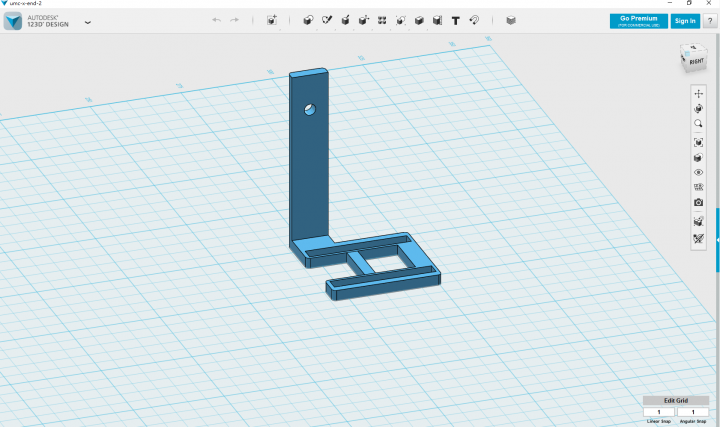
Task: Open the Pattern tools menu
Action: pos(382,20)
